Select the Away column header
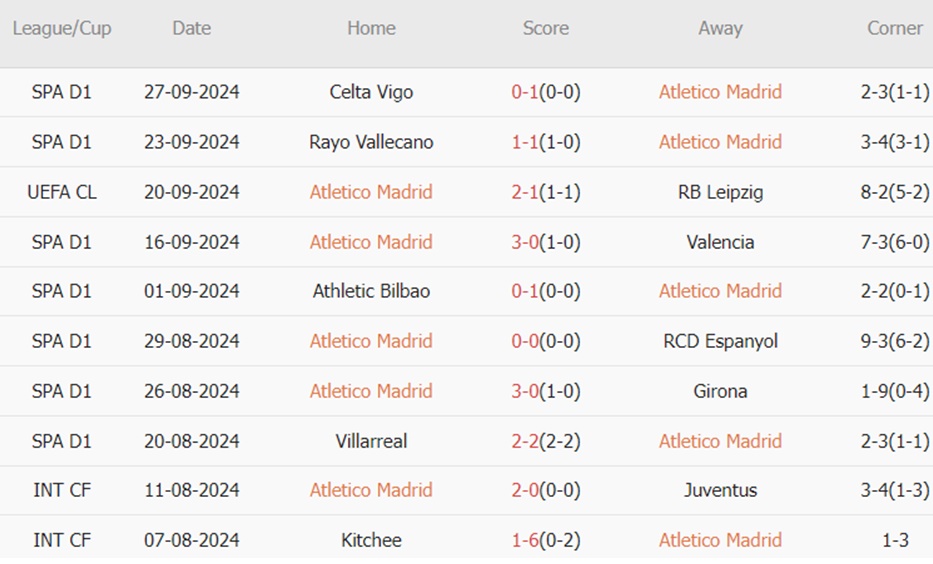Viewport: 933px width, 564px height. 720,28
